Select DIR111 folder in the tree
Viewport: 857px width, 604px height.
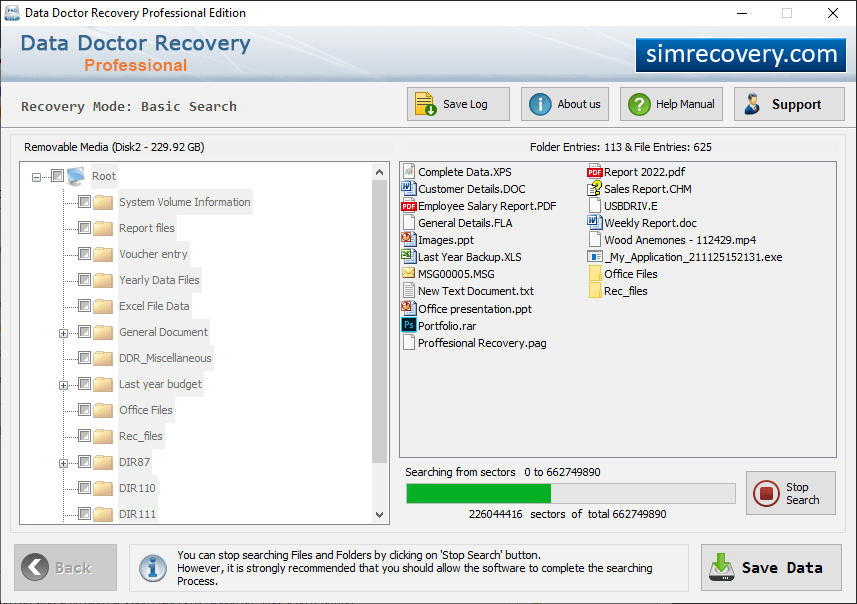pyautogui.click(x=137, y=514)
